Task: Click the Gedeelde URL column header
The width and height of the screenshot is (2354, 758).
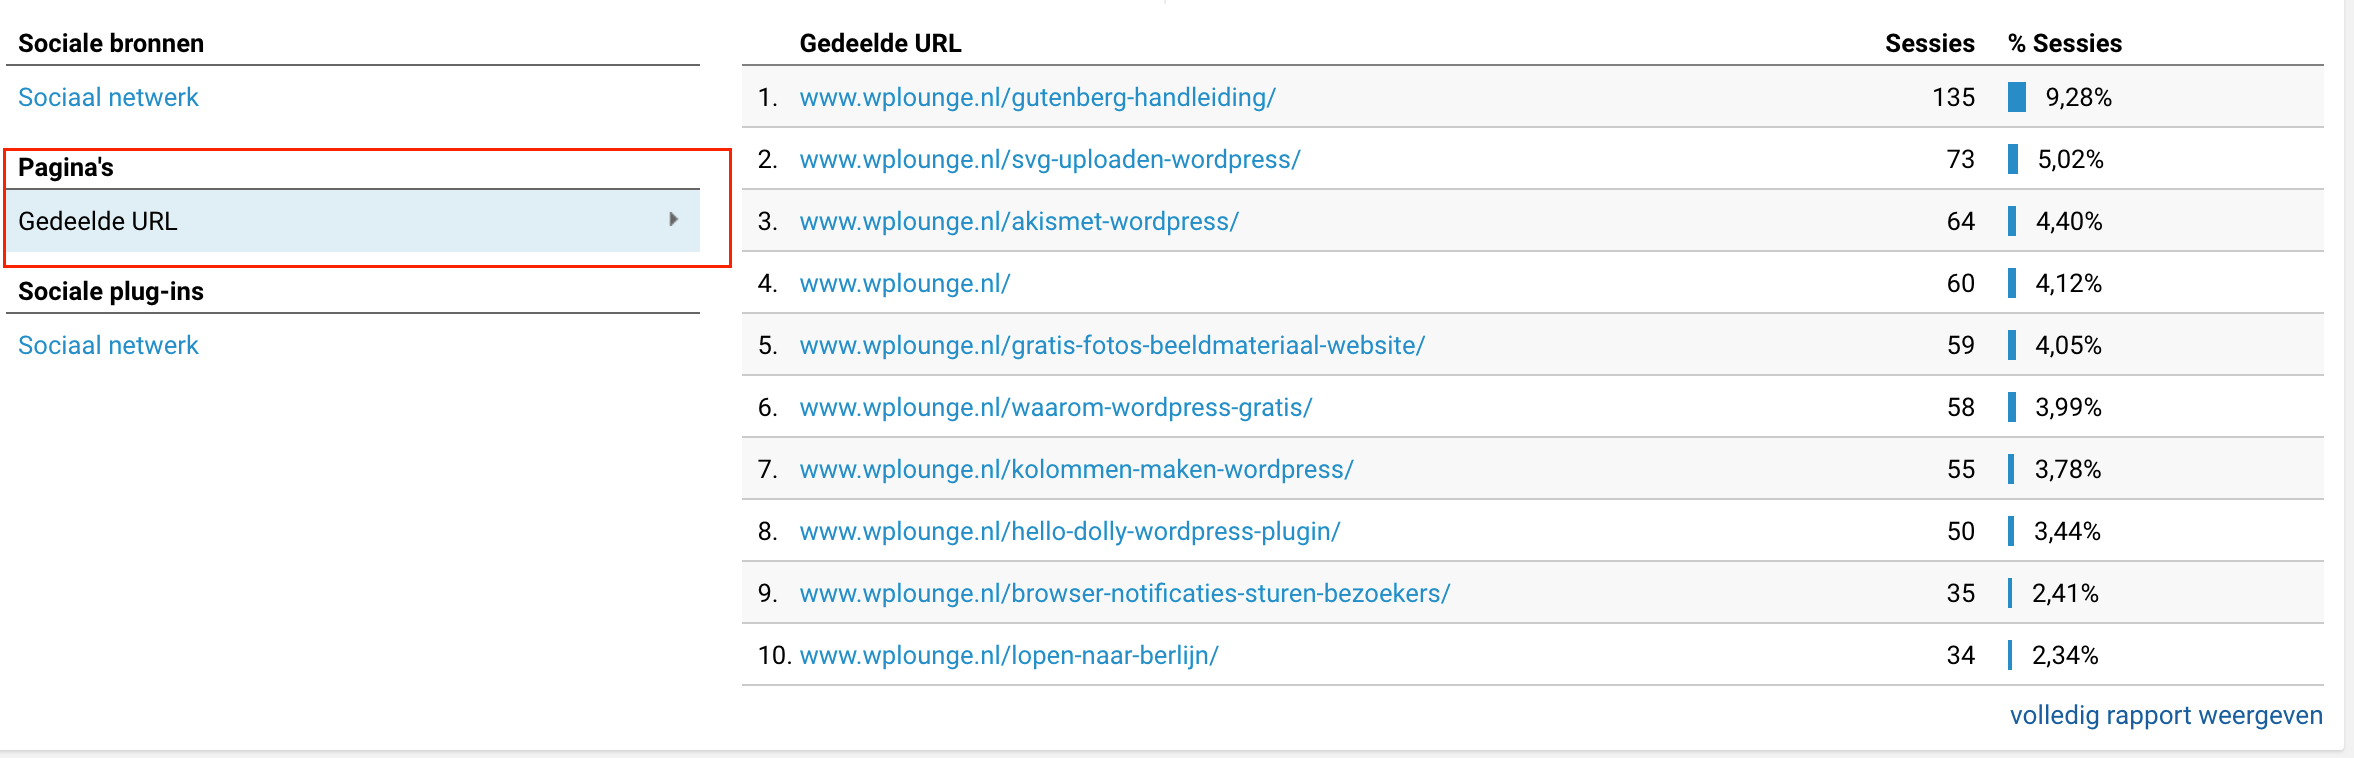Action: tap(880, 43)
